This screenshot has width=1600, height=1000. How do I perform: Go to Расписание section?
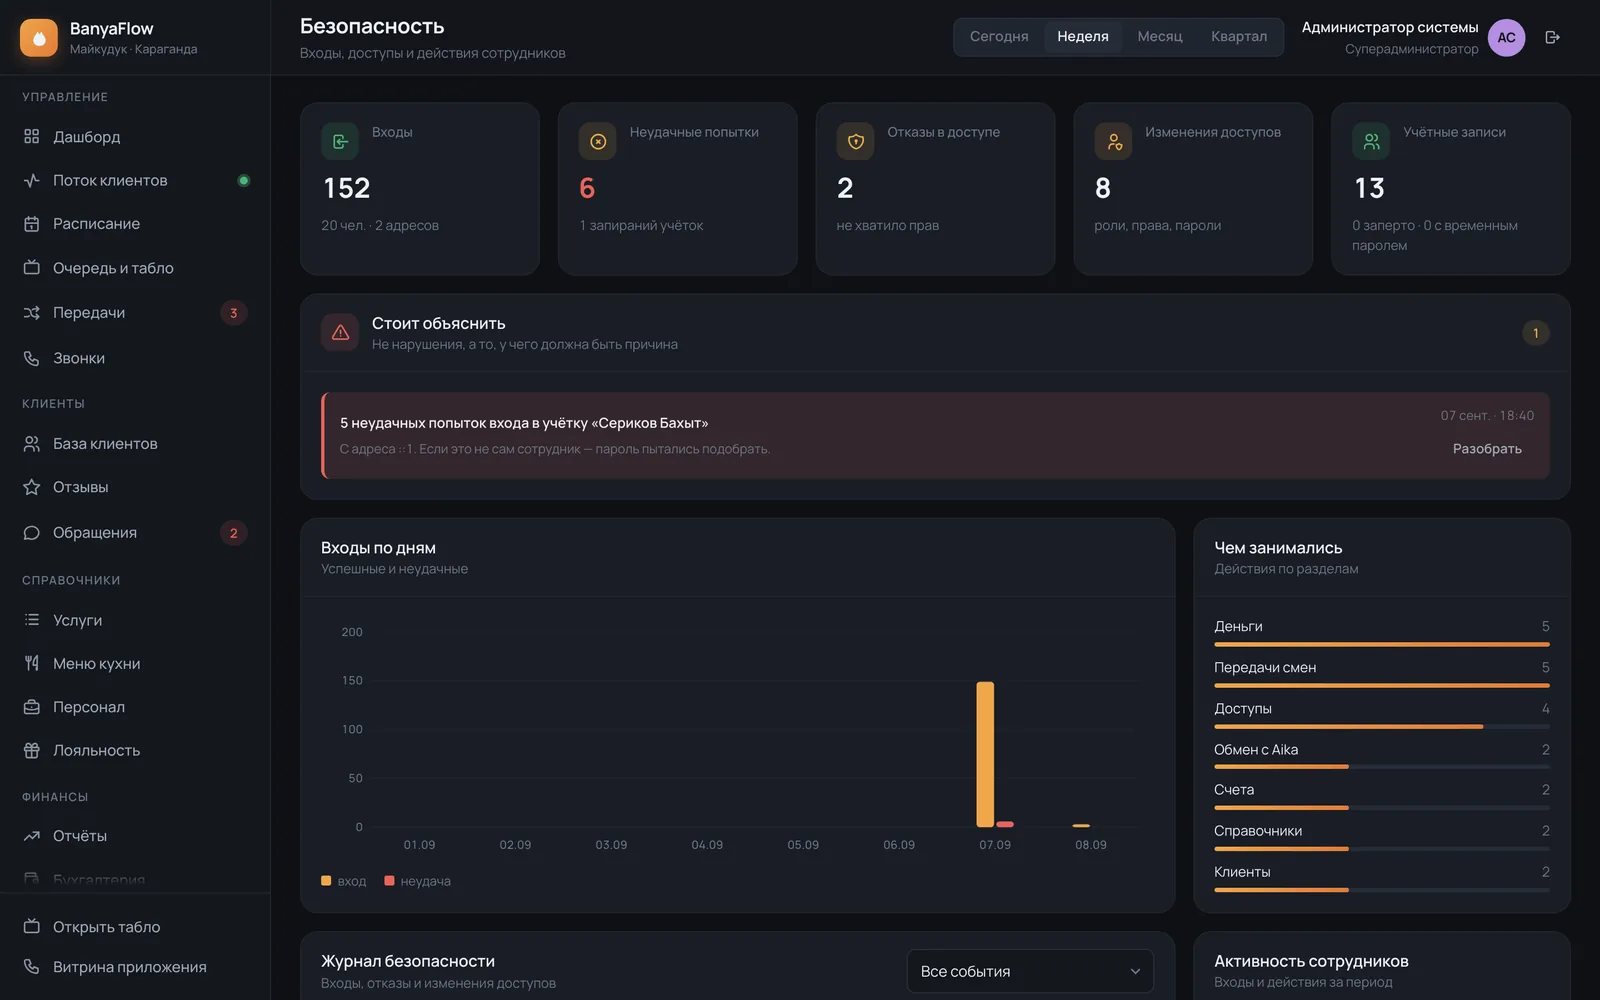135,224
